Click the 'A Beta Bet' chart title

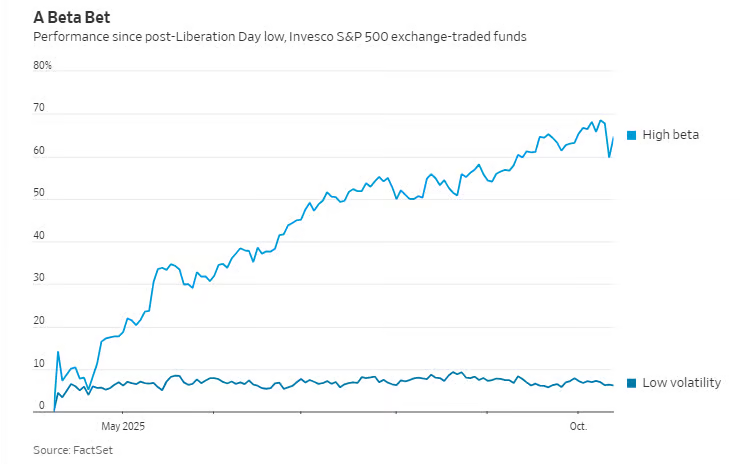tap(71, 17)
